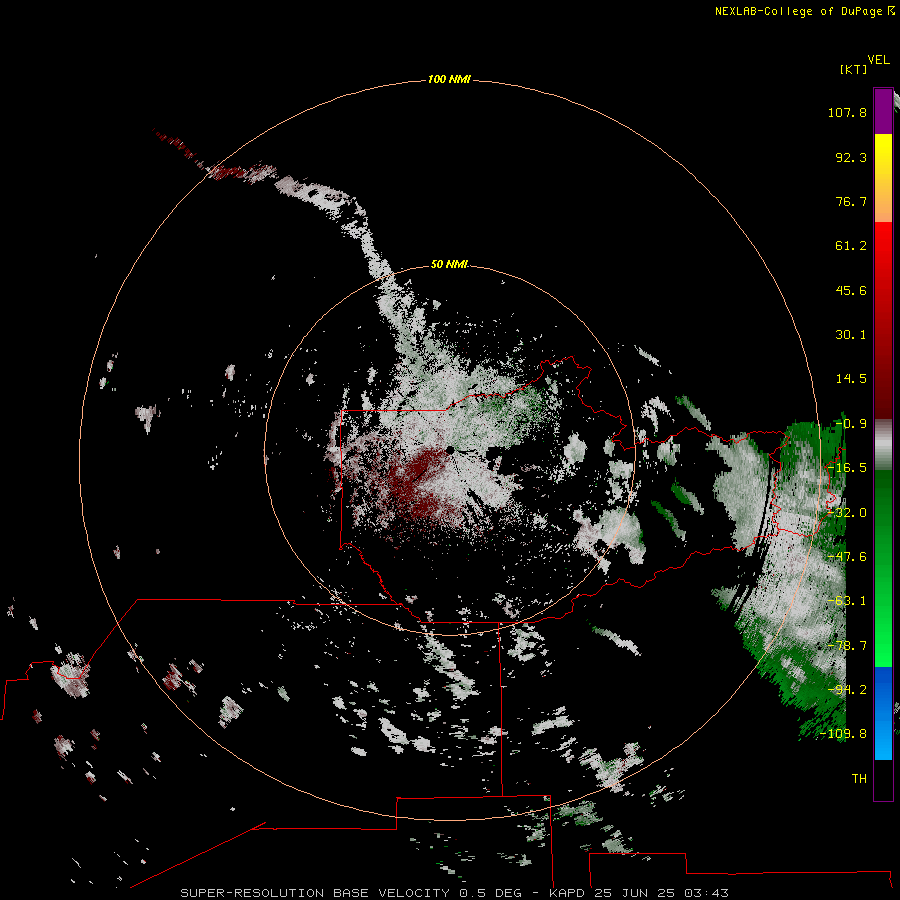Click the radar site center dot
The height and width of the screenshot is (900, 900).
pyautogui.click(x=449, y=450)
